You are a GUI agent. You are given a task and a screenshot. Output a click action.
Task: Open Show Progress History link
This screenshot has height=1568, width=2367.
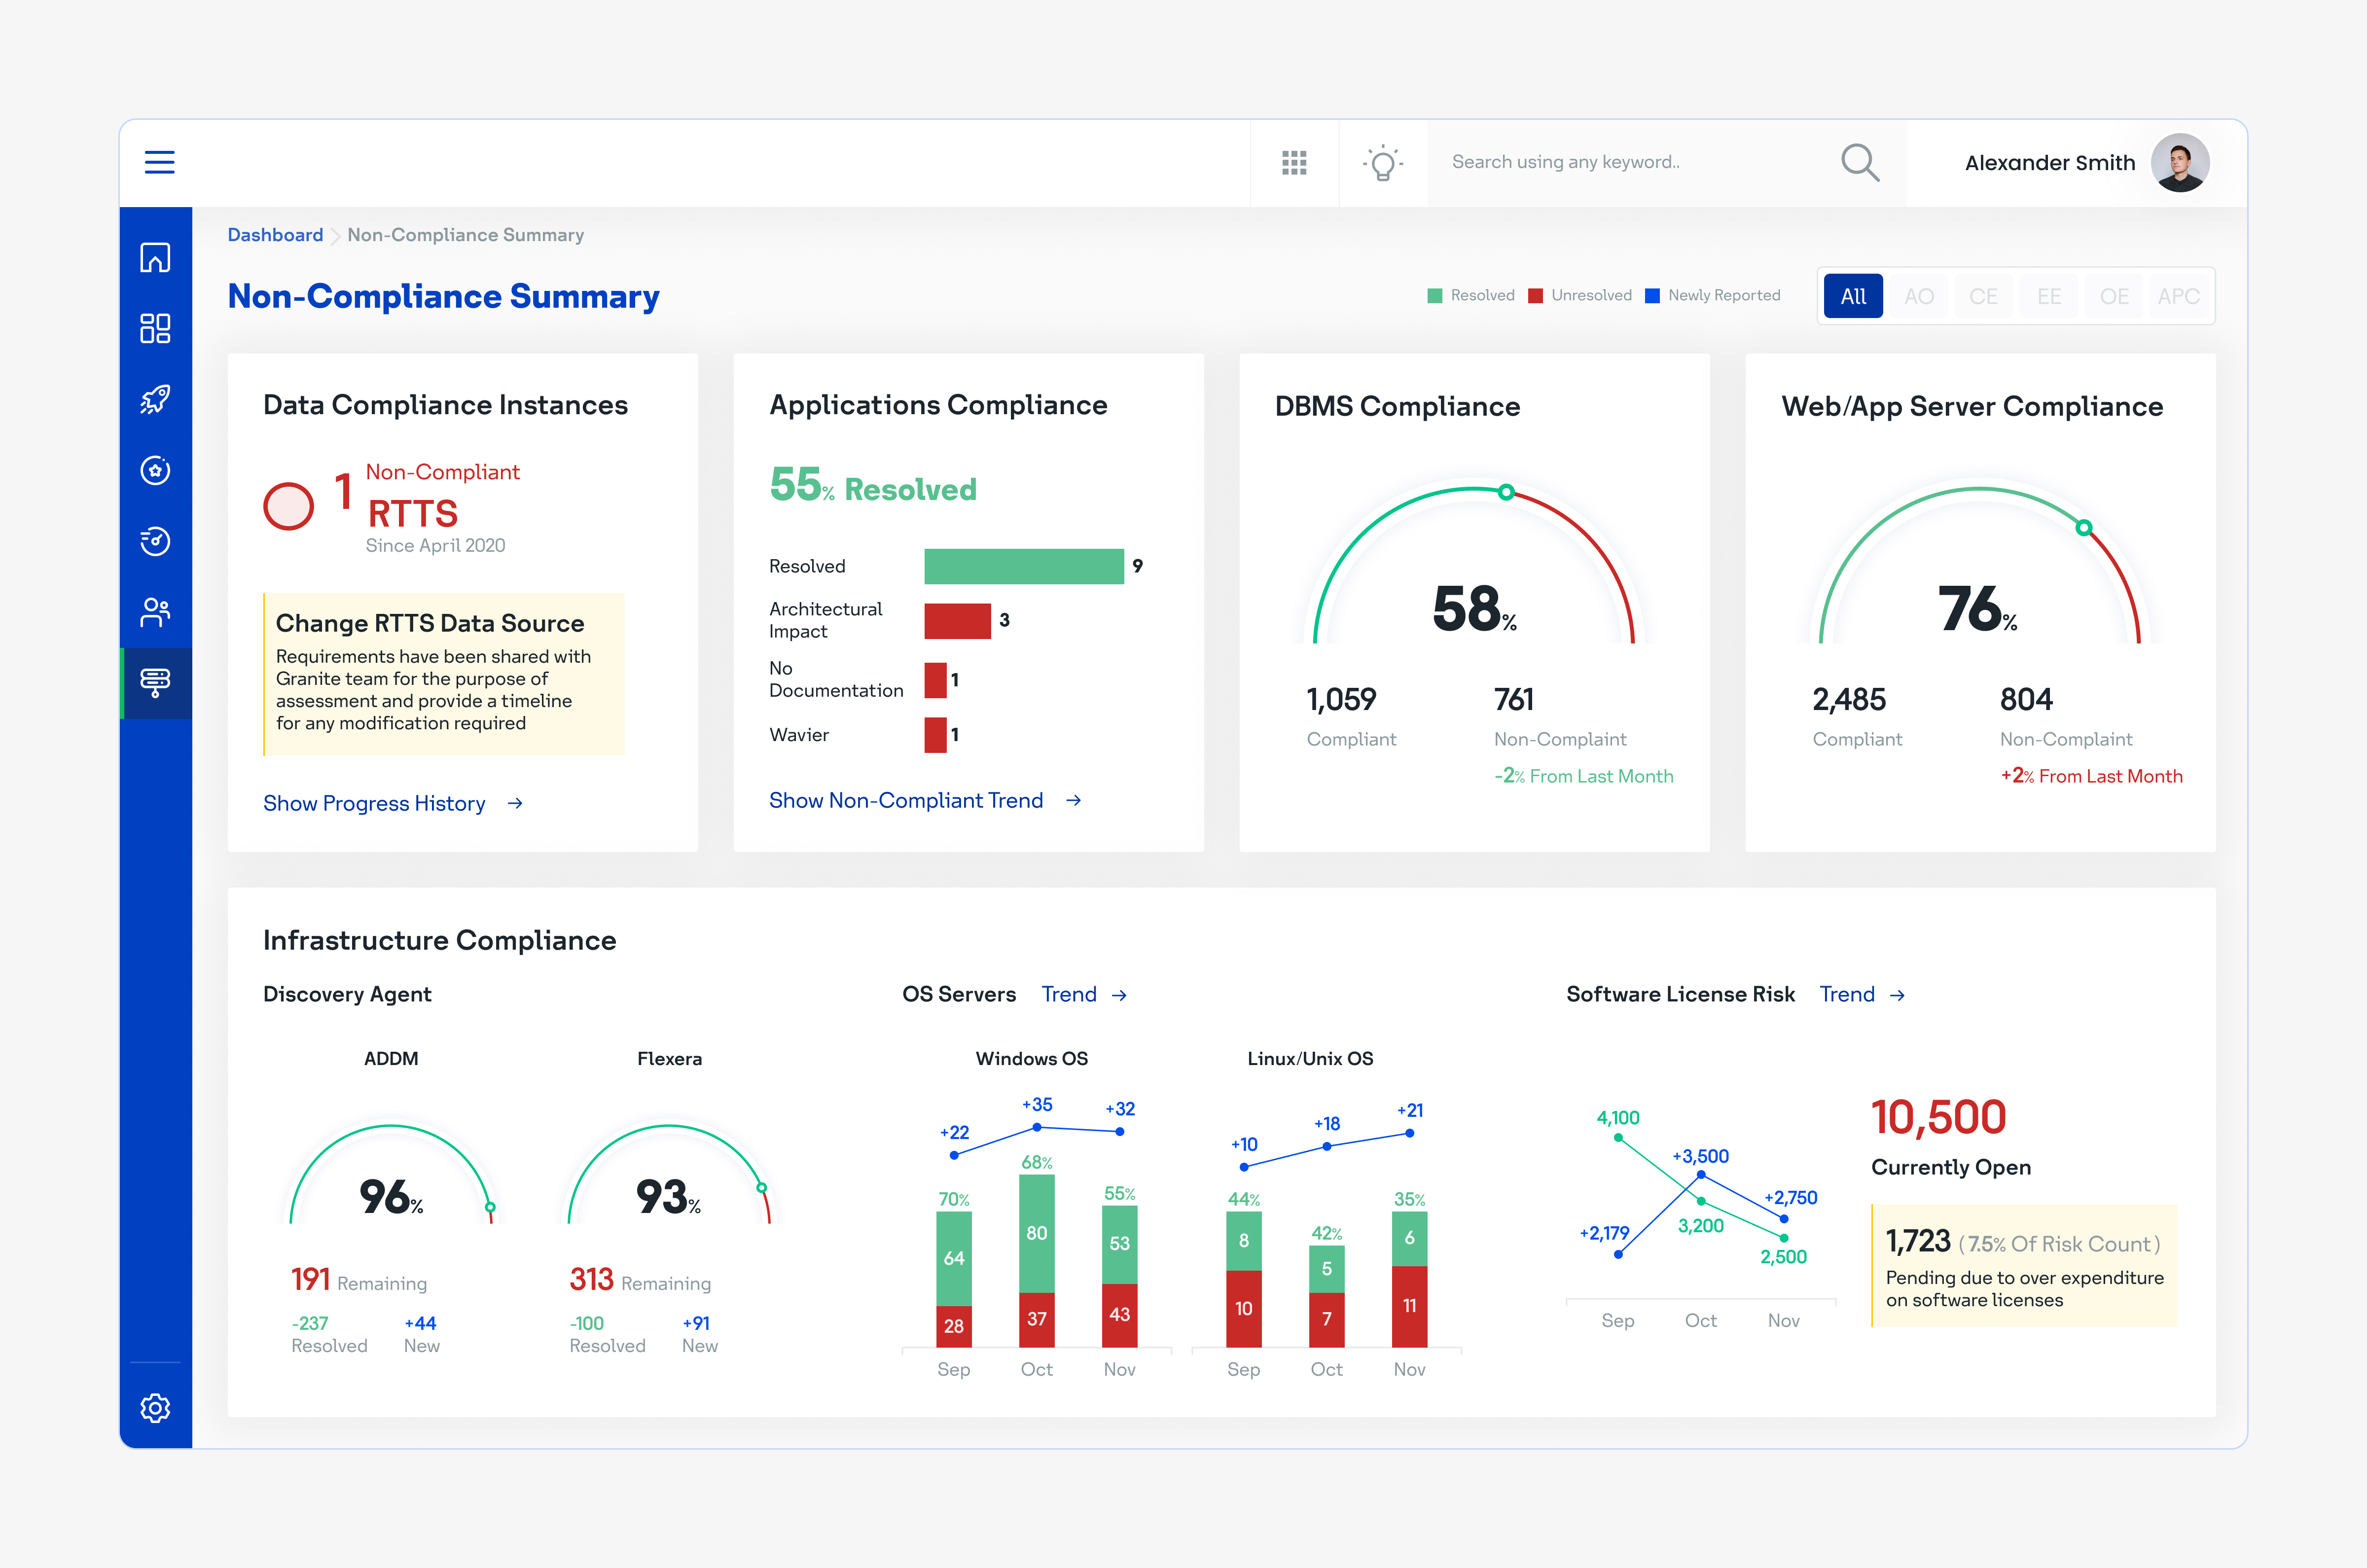(374, 803)
